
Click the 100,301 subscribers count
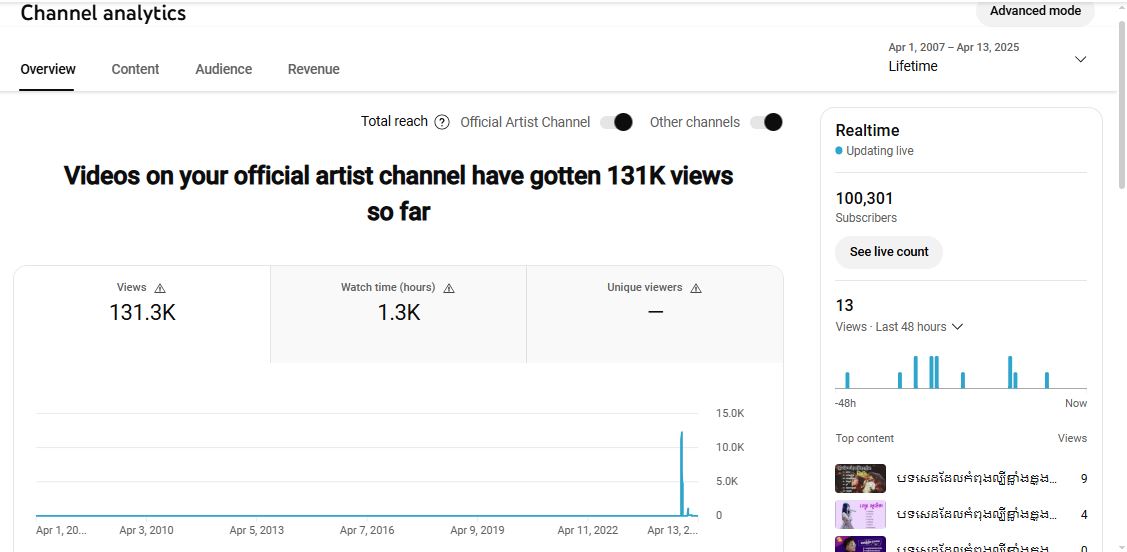pyautogui.click(x=864, y=198)
